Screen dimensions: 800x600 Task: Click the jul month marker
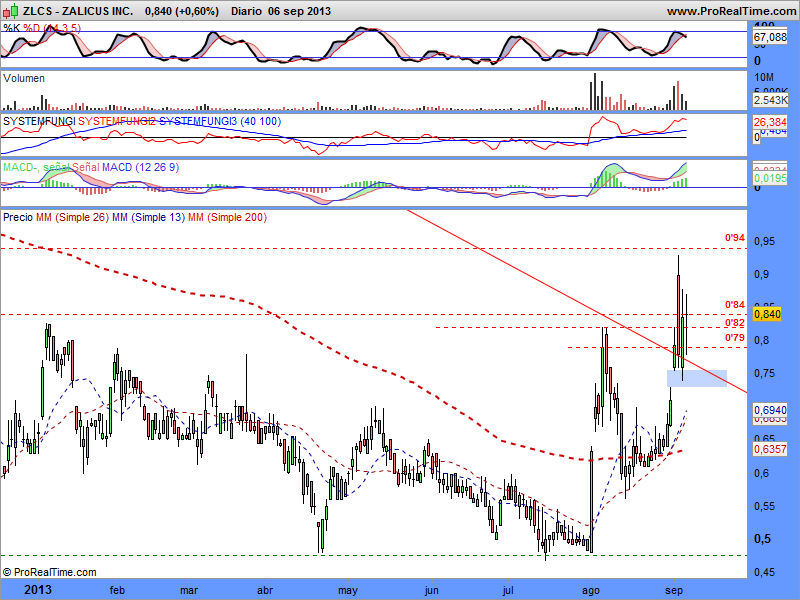click(508, 590)
